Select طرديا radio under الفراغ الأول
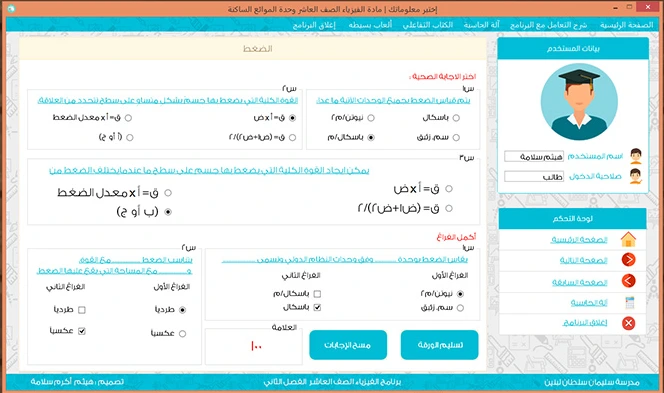 point(183,310)
